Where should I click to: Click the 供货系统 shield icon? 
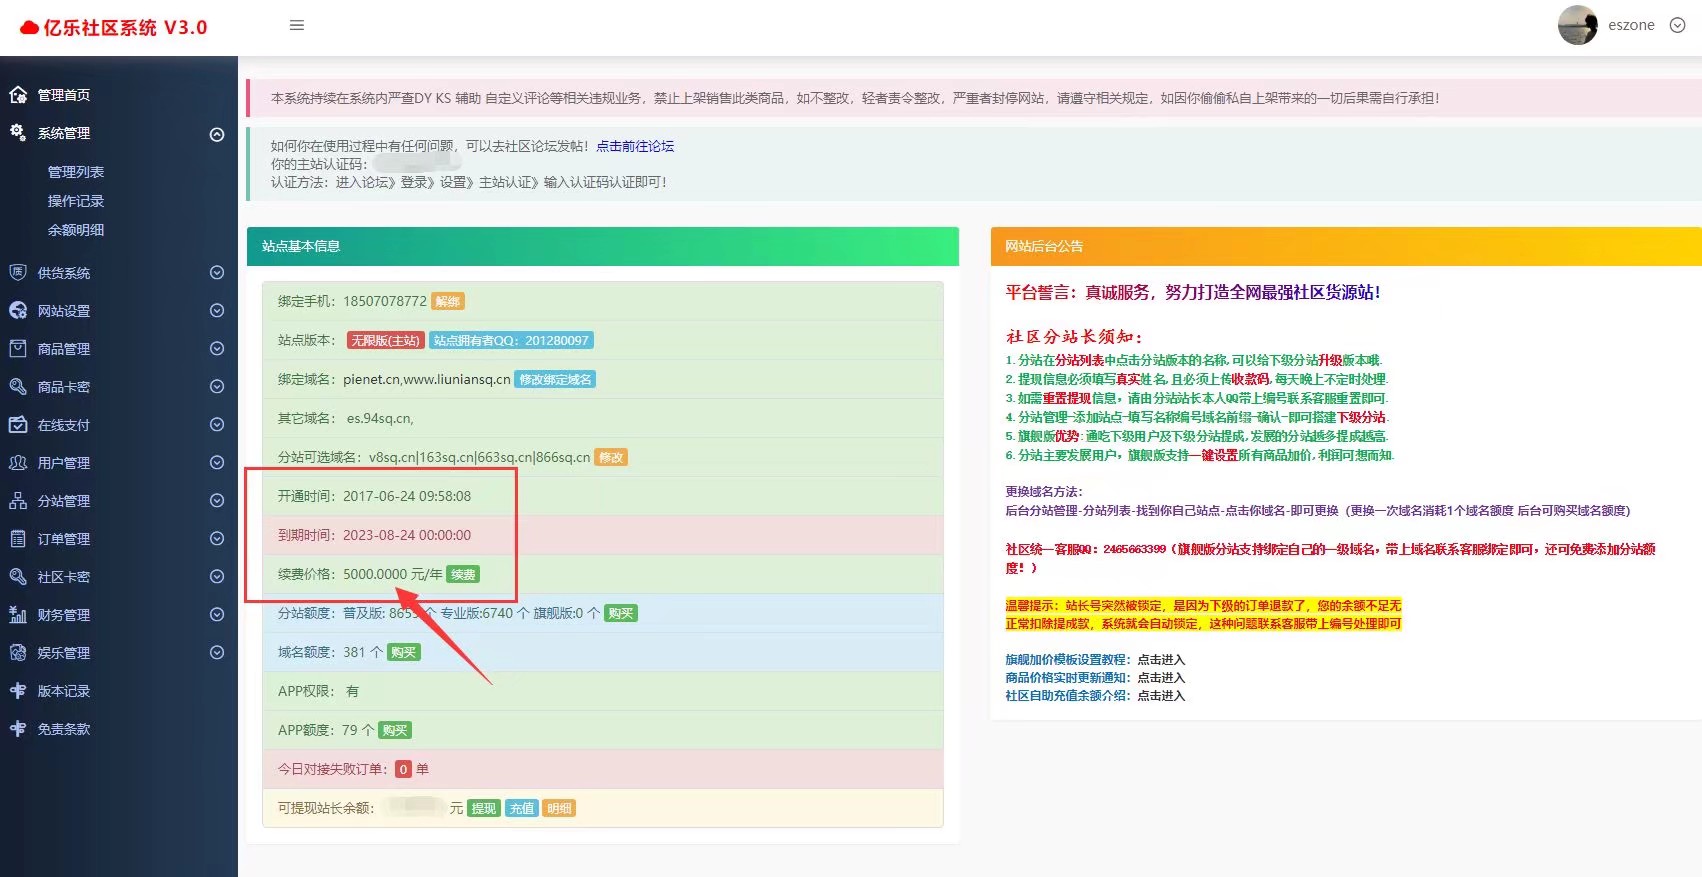point(18,273)
